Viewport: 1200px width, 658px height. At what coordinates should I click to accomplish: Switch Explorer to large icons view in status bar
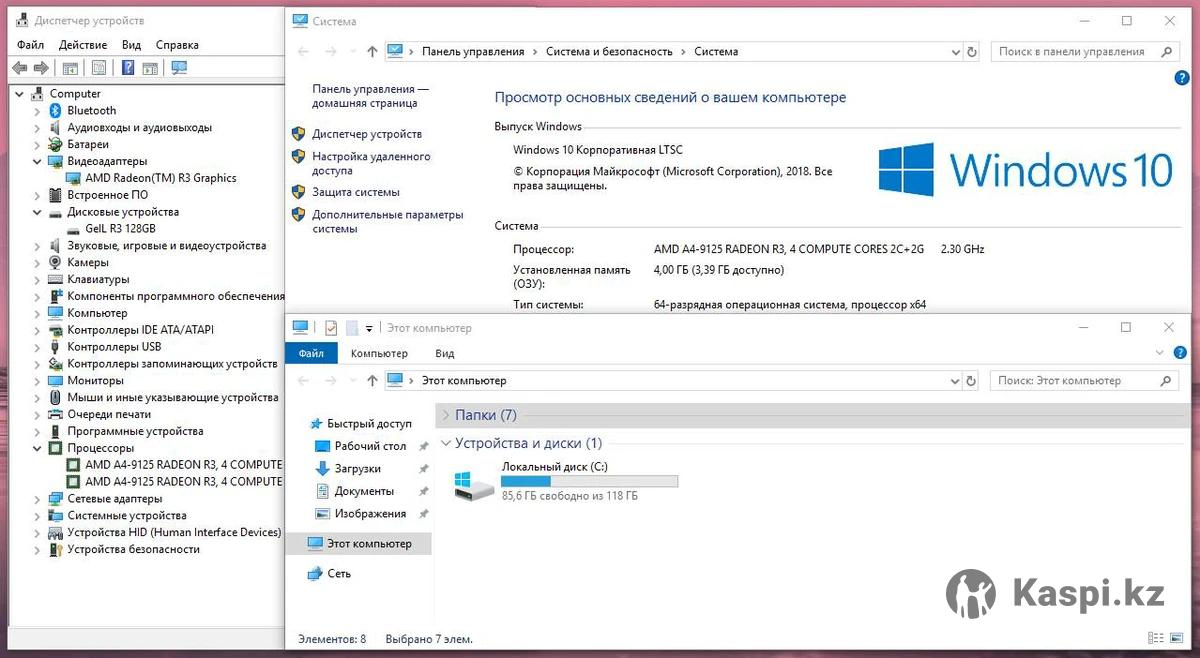tap(1176, 638)
